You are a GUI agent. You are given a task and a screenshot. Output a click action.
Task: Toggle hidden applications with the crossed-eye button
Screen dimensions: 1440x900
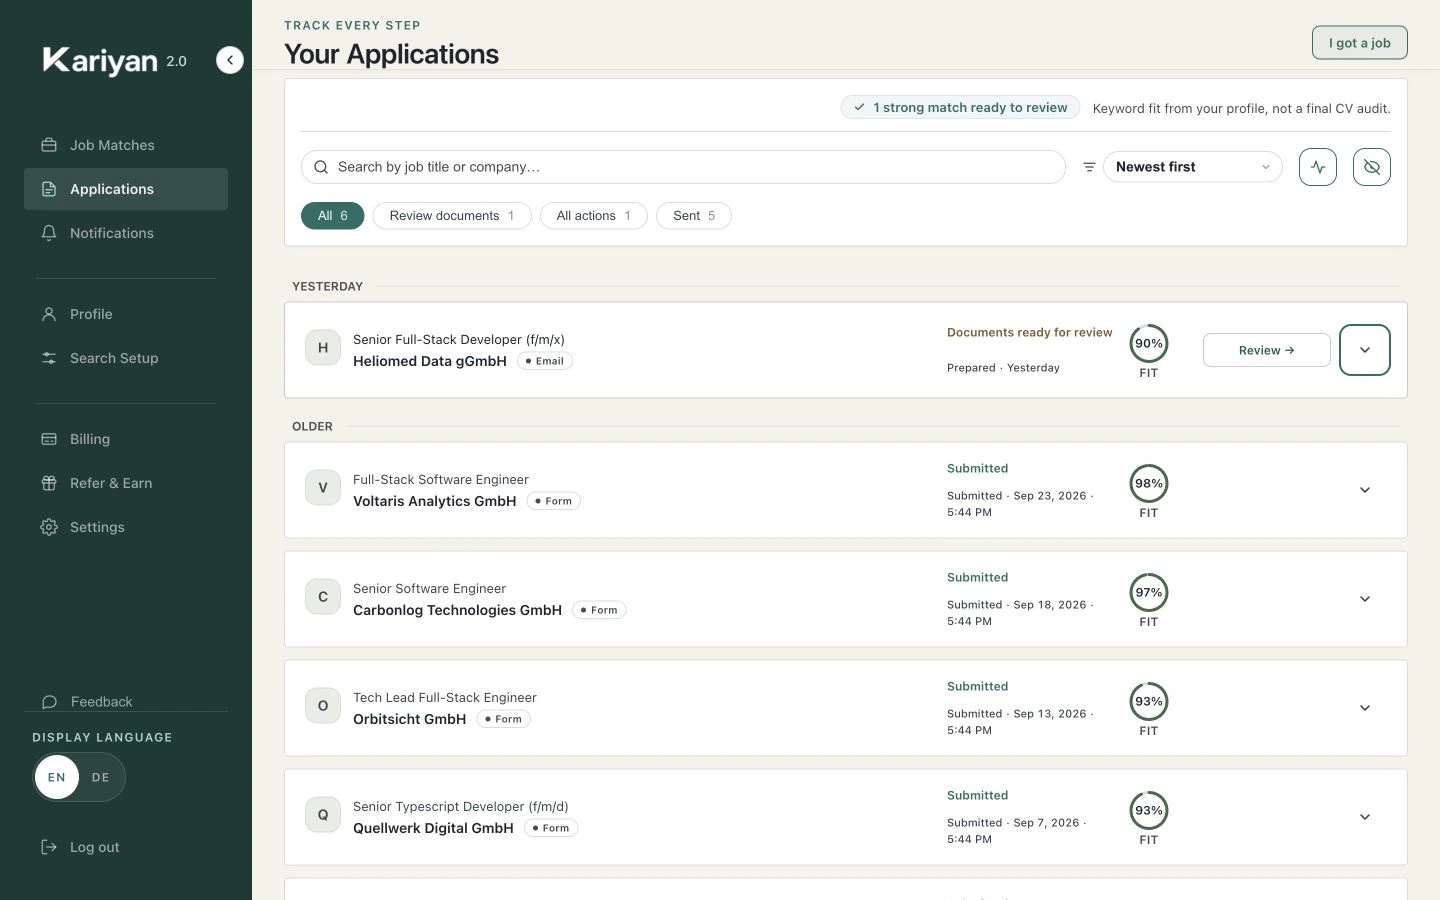point(1372,167)
